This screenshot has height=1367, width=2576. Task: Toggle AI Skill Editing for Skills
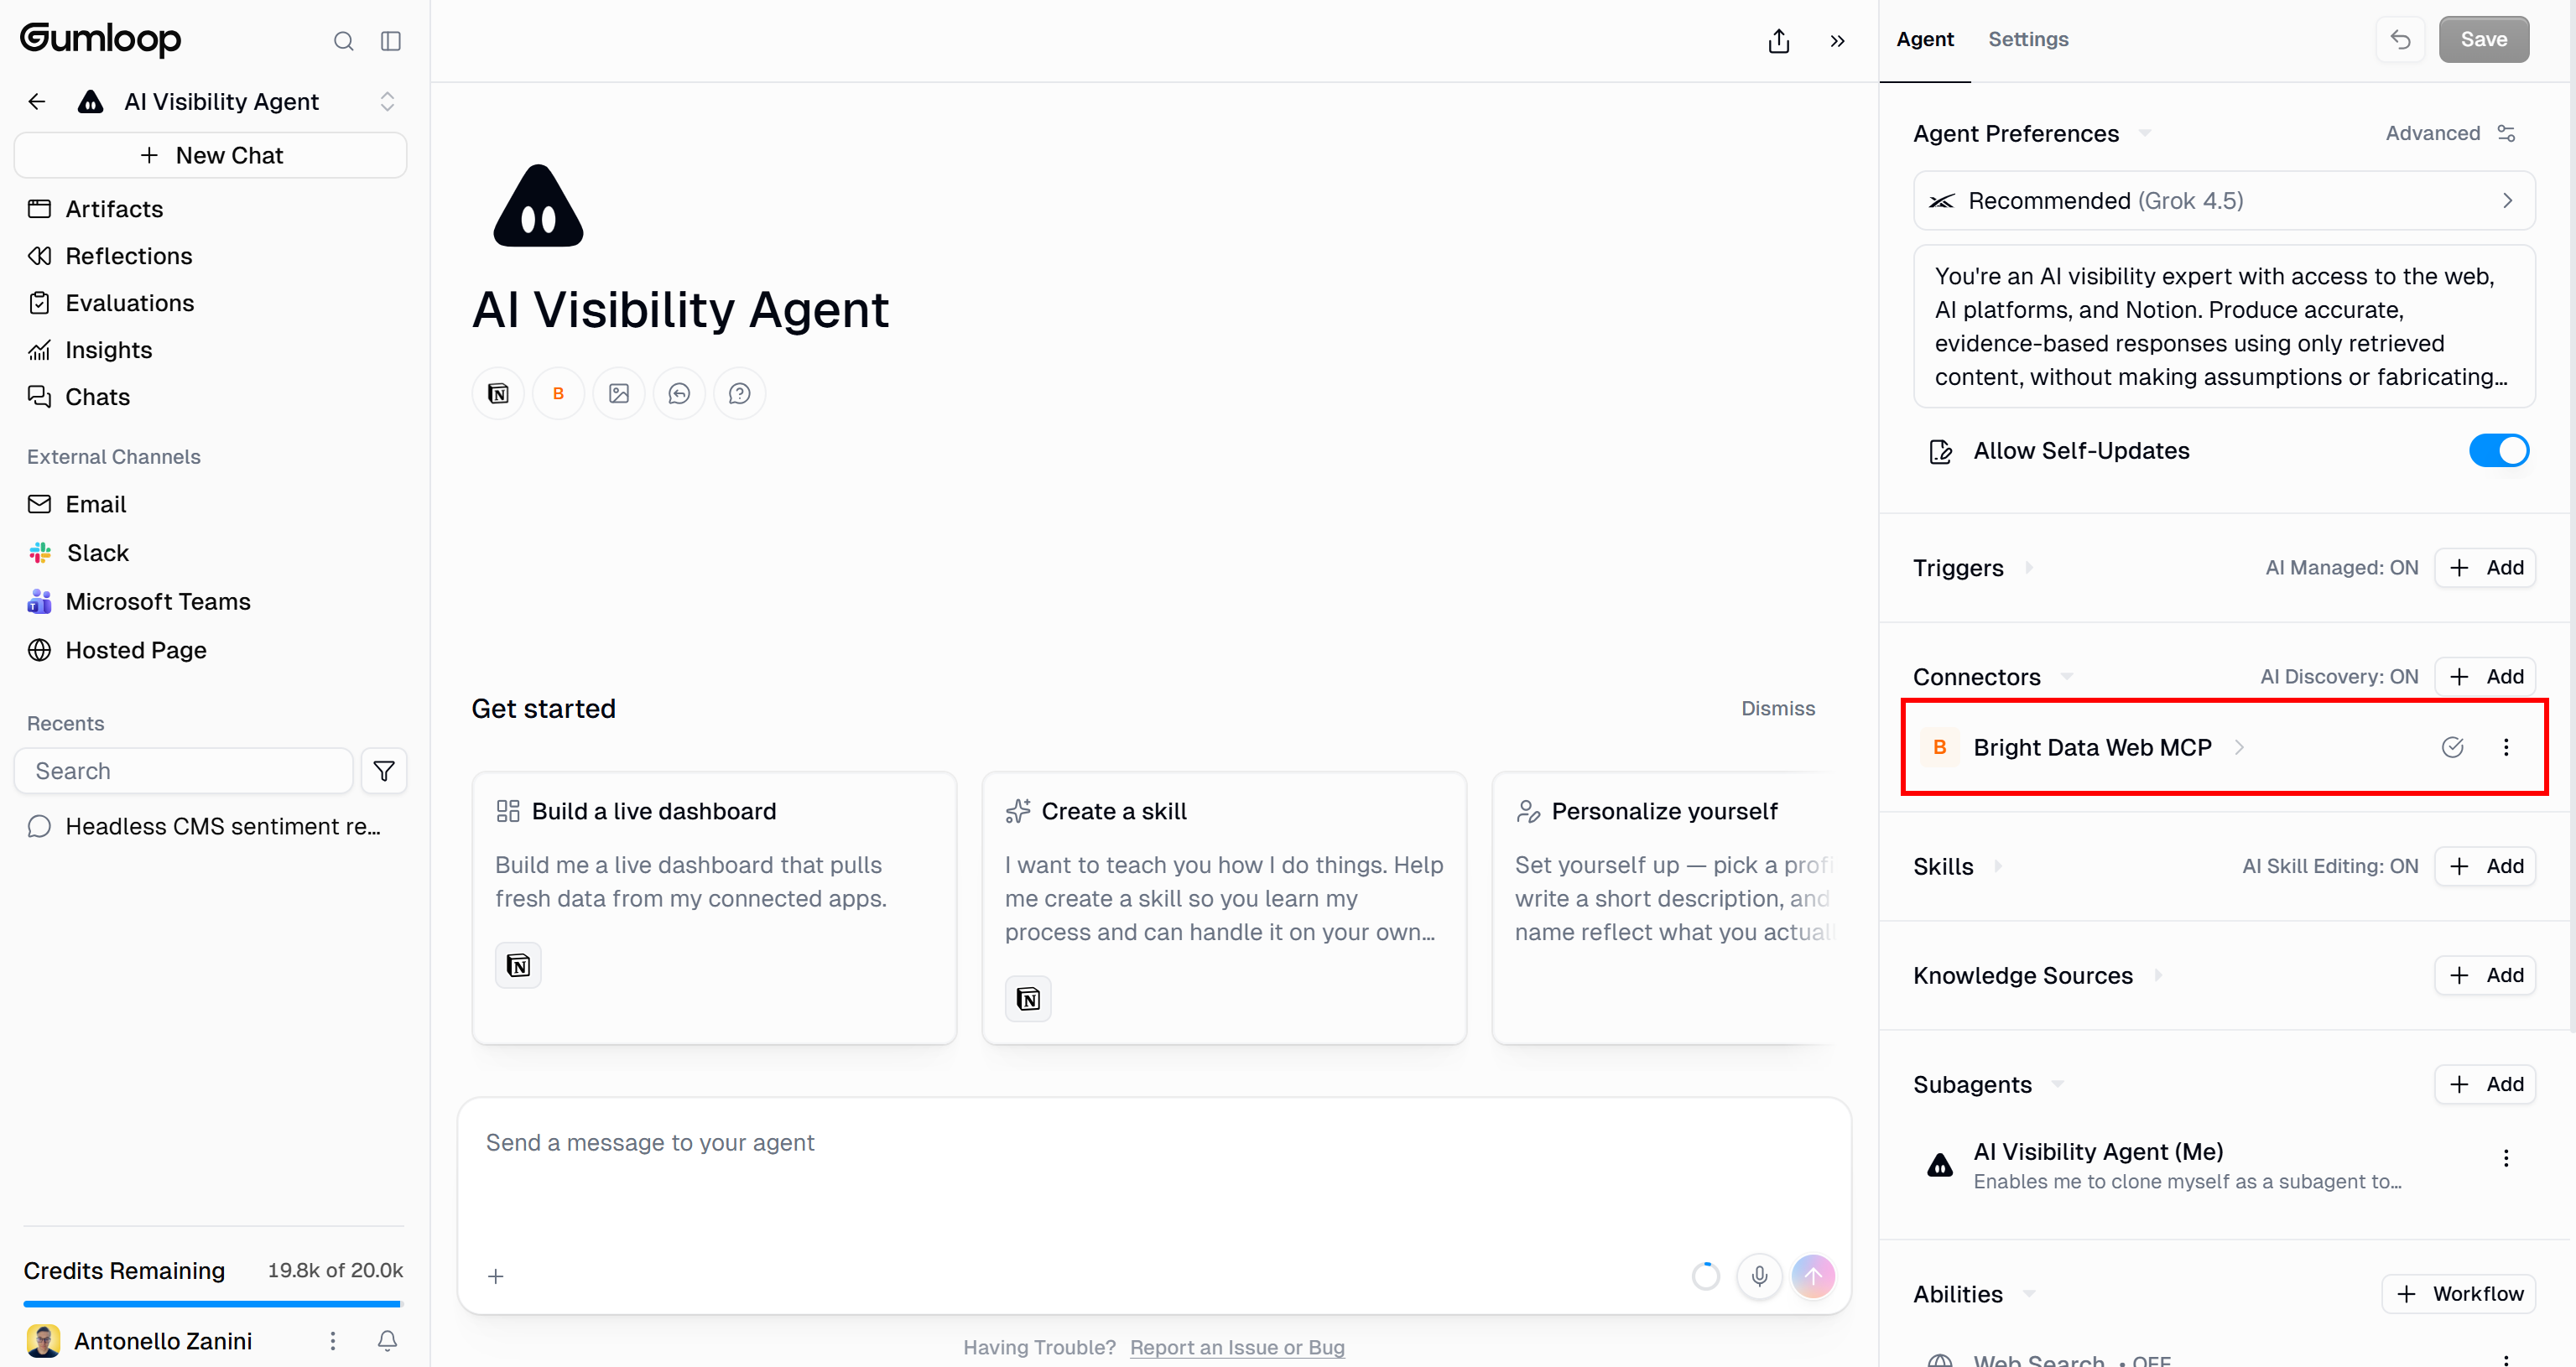click(2330, 866)
